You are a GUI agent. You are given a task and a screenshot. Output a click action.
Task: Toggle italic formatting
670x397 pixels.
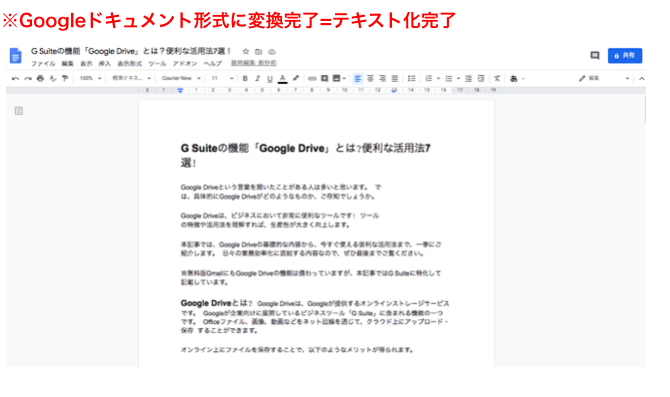[x=257, y=79]
